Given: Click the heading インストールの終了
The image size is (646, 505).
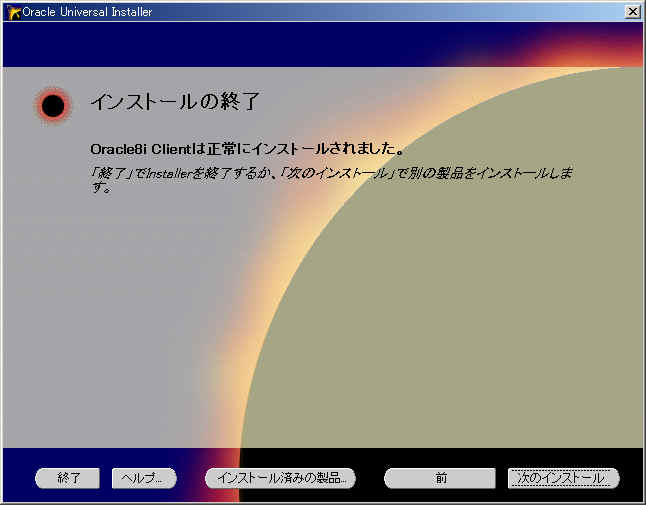Looking at the screenshot, I should [175, 101].
